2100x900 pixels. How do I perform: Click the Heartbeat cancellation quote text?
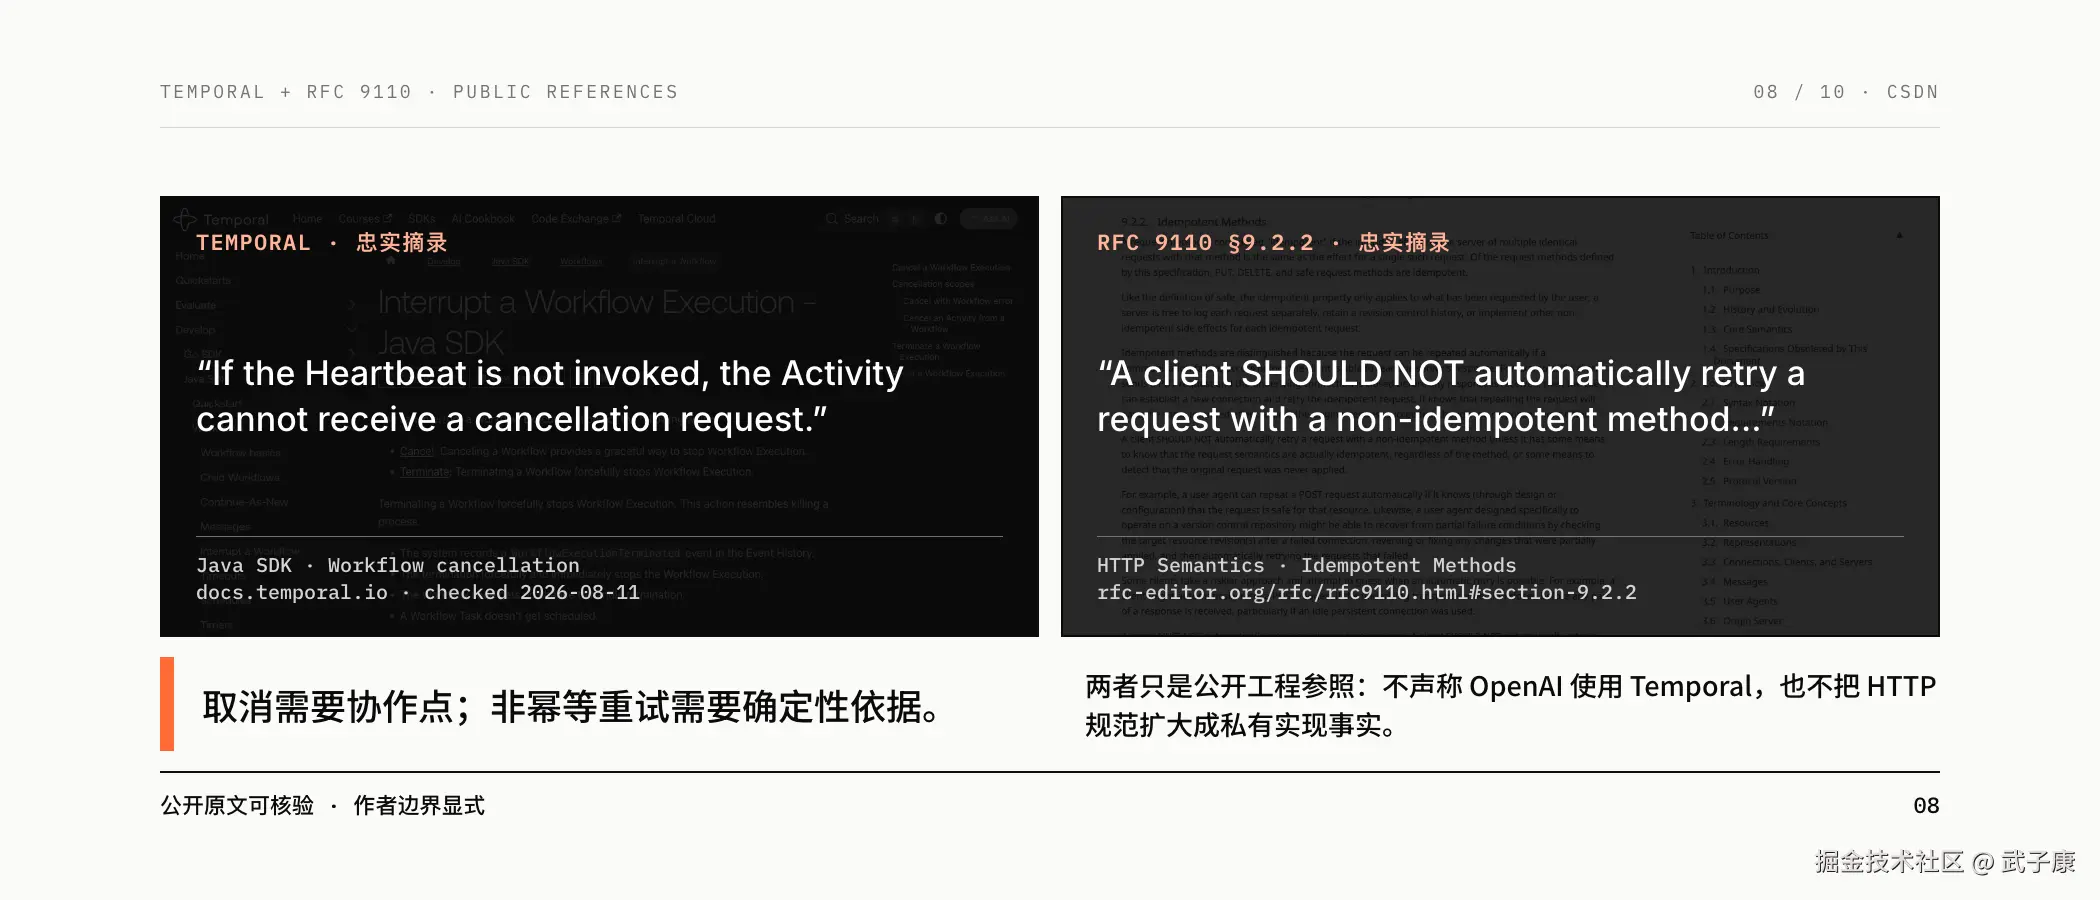pos(550,396)
